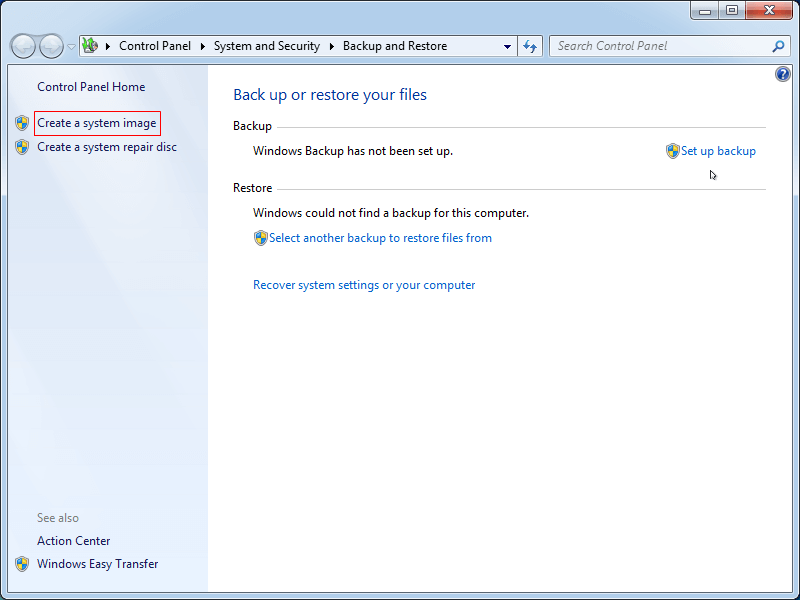This screenshot has width=800, height=600.
Task: Open the Action Center link
Action: [73, 541]
